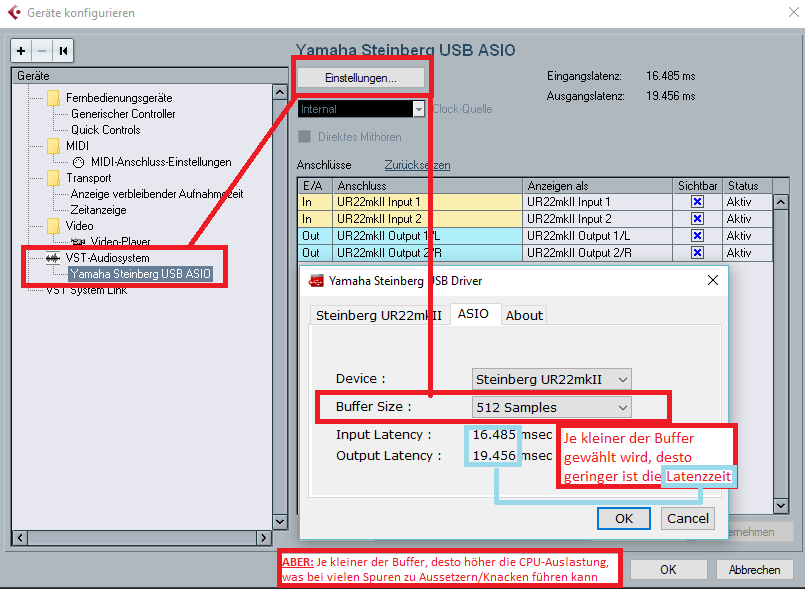Click the Cubase logo in title bar

click(14, 12)
